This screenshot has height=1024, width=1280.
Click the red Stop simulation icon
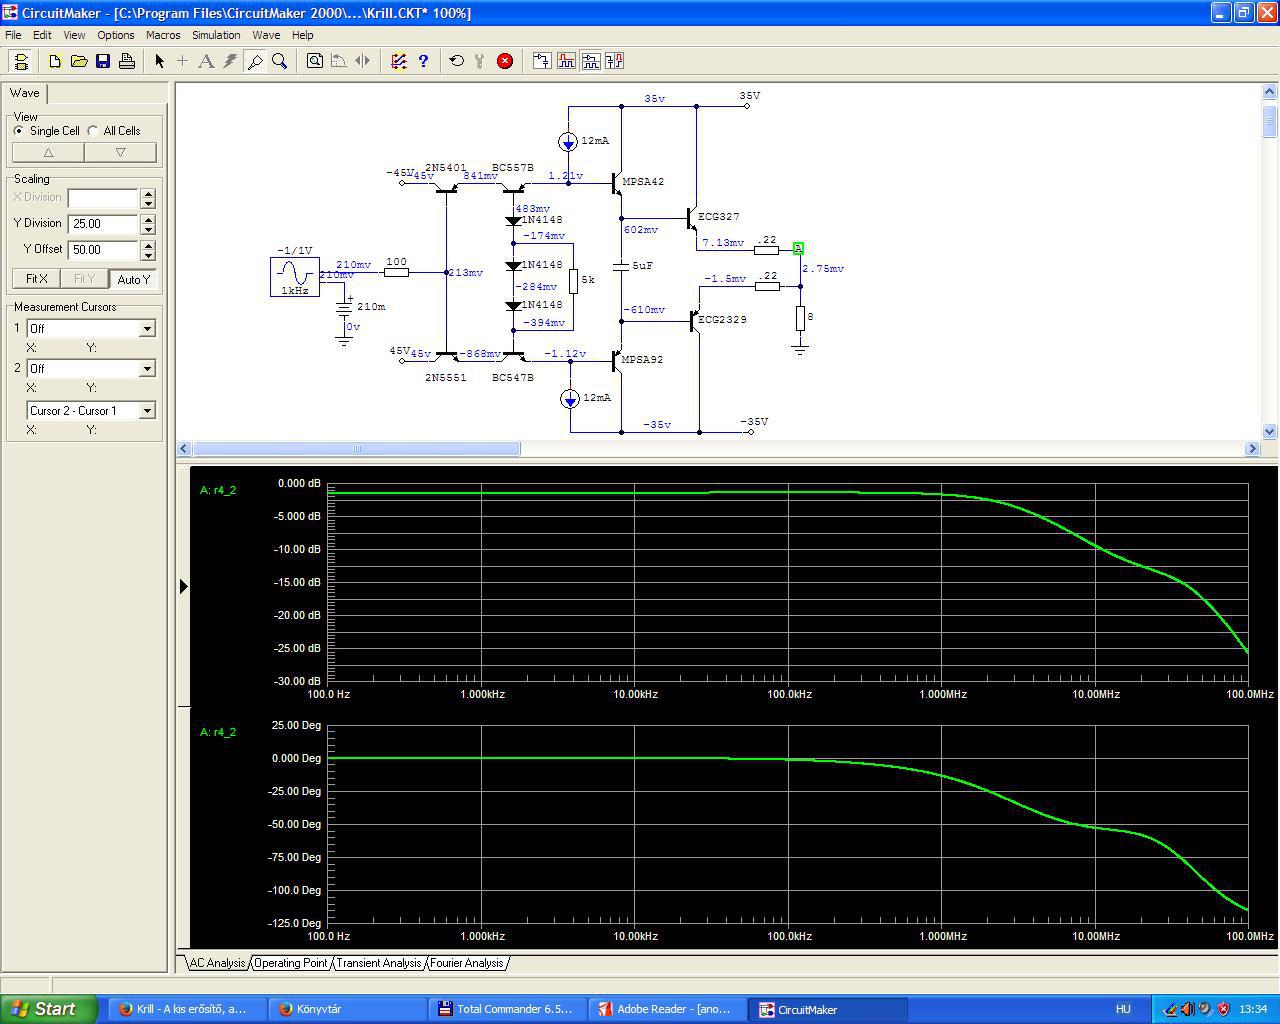[505, 61]
